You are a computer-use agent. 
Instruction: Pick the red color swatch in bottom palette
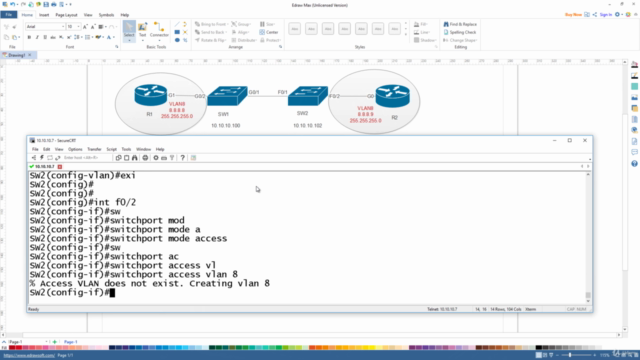[18, 348]
